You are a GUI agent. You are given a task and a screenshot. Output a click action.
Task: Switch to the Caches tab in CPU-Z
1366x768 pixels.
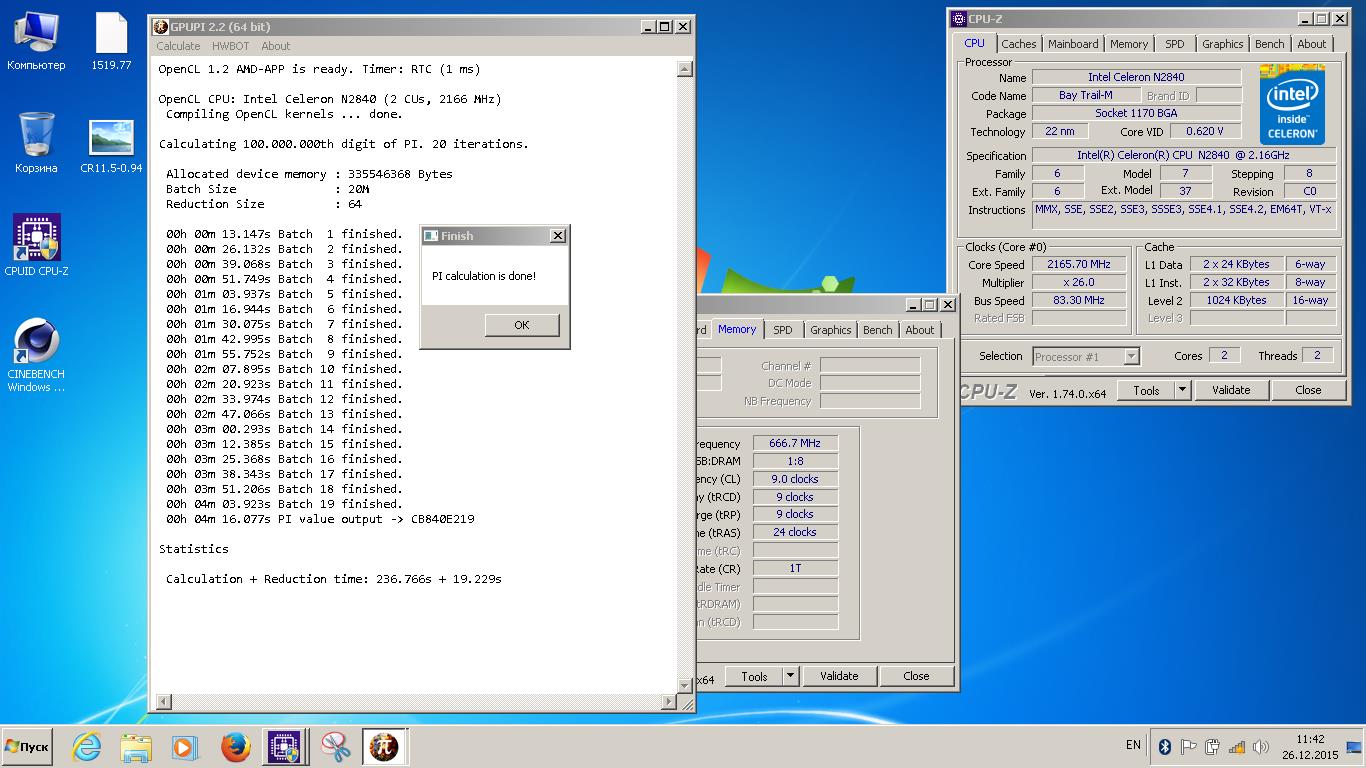click(1019, 44)
